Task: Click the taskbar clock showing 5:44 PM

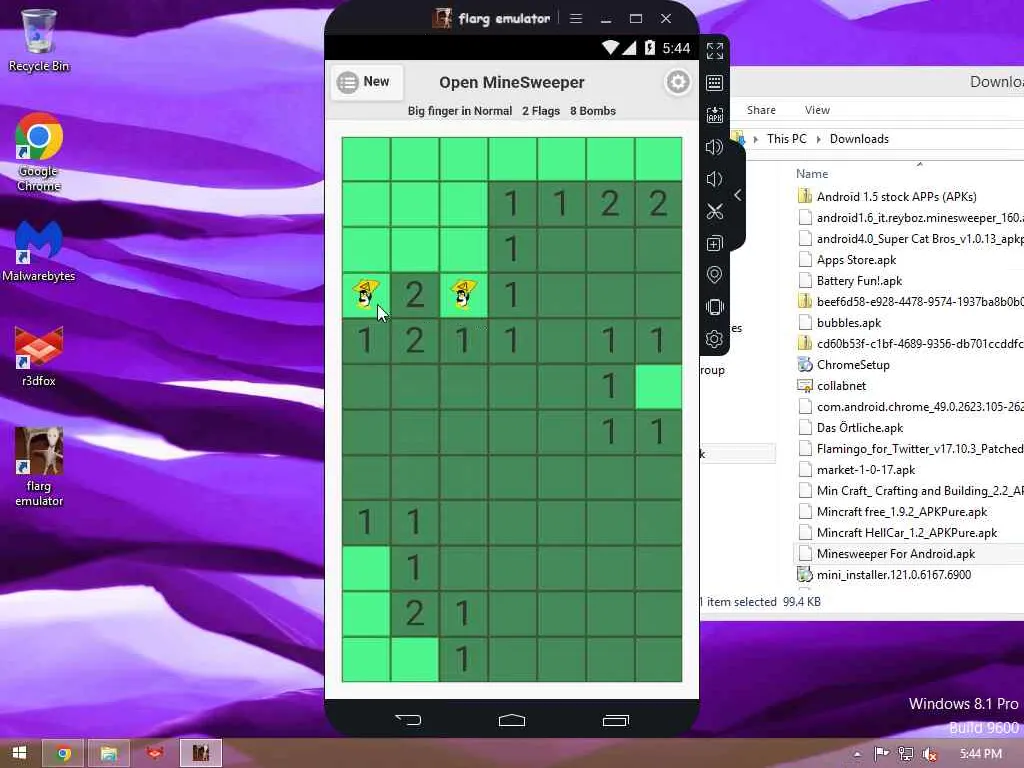Action: coord(981,754)
